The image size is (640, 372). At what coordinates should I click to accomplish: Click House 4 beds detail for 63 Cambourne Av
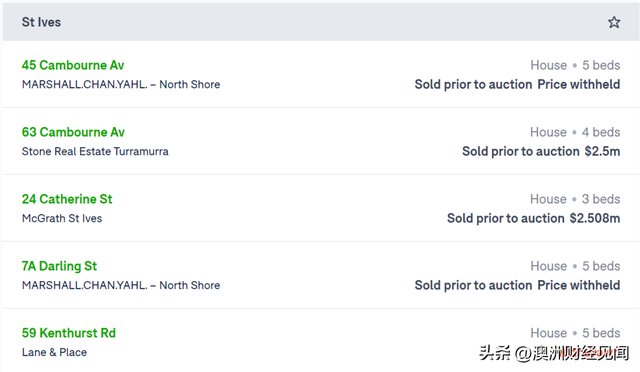575,132
